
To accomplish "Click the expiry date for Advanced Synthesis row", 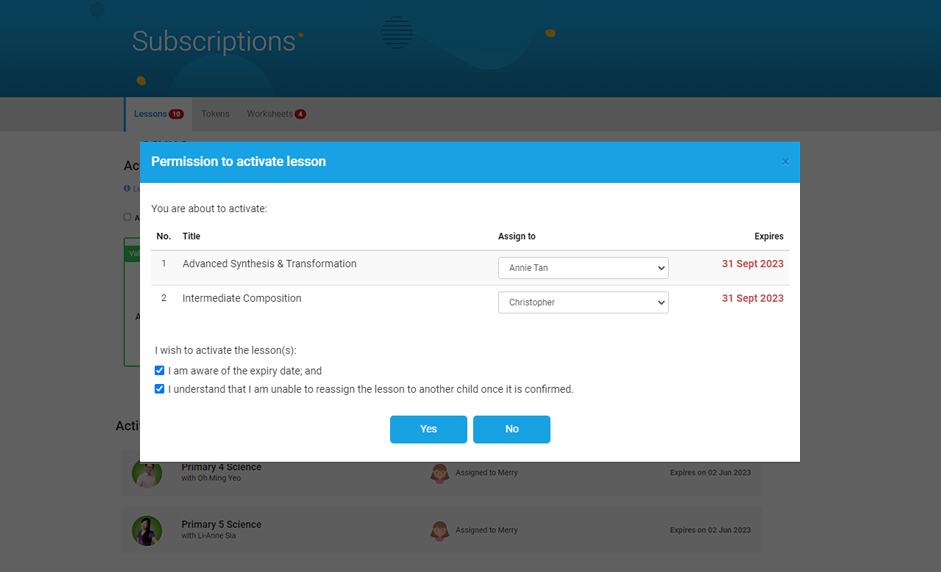I will pyautogui.click(x=753, y=263).
